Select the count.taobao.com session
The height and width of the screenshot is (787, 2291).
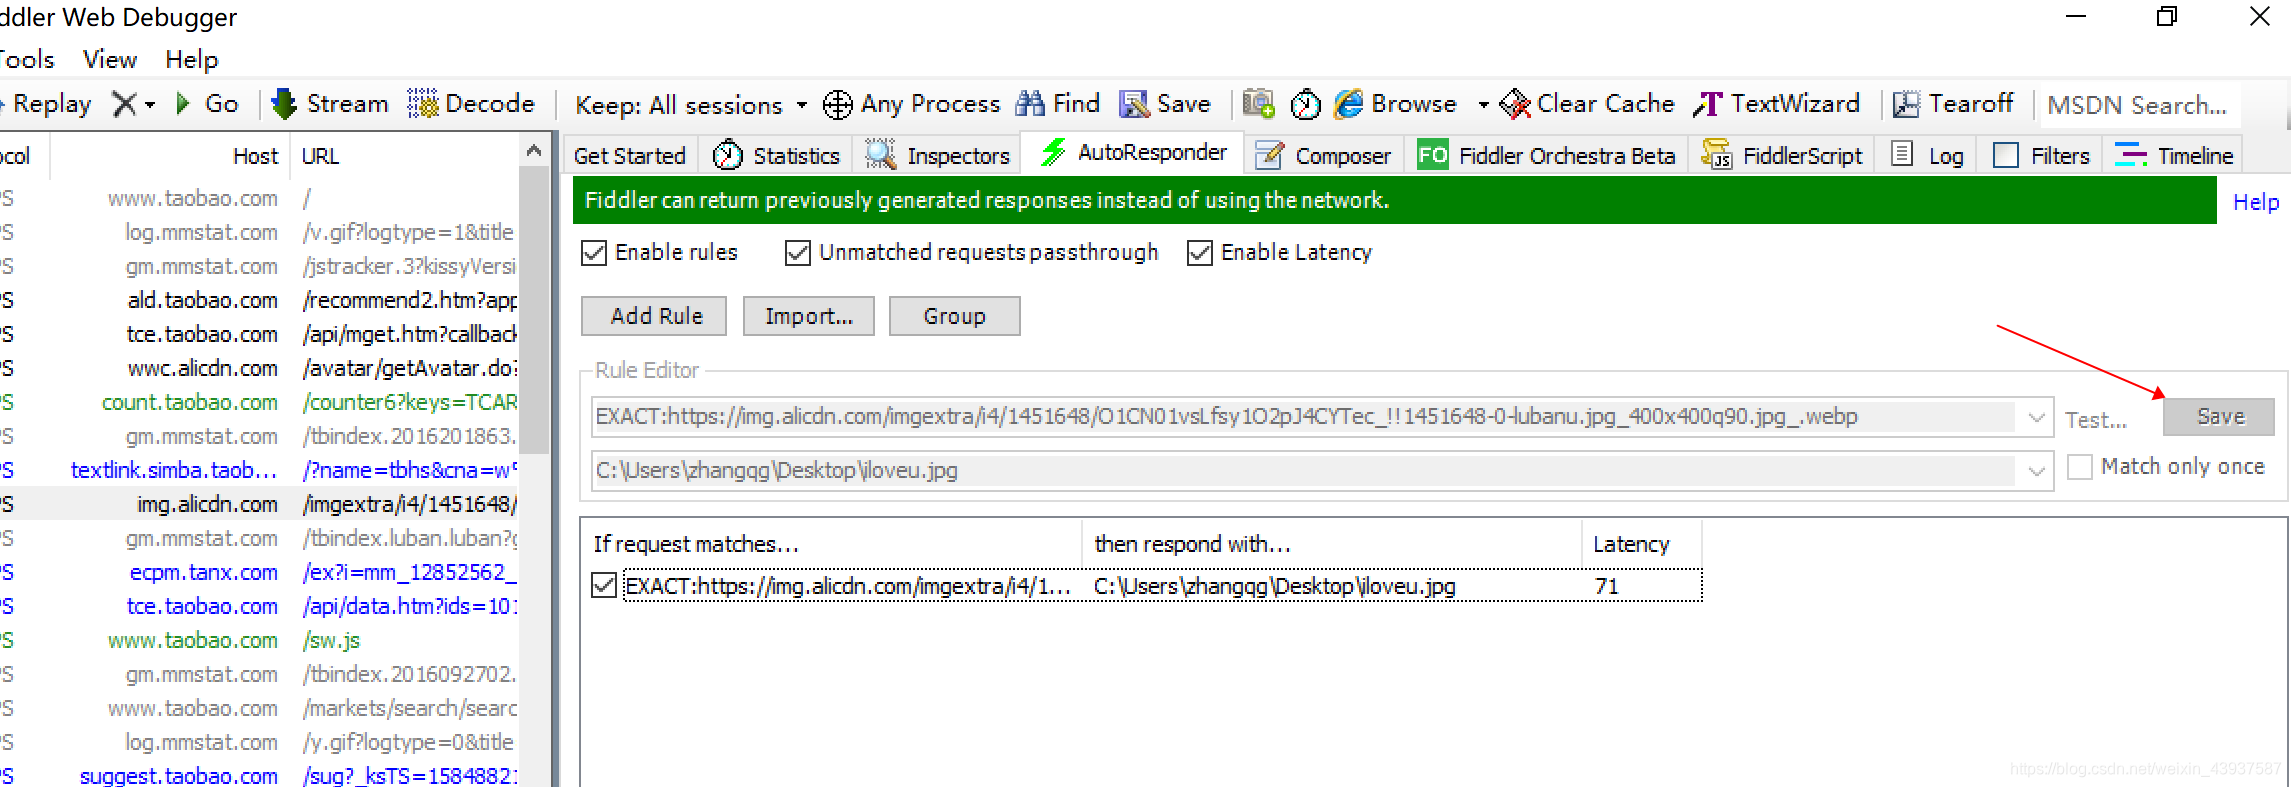pos(260,402)
